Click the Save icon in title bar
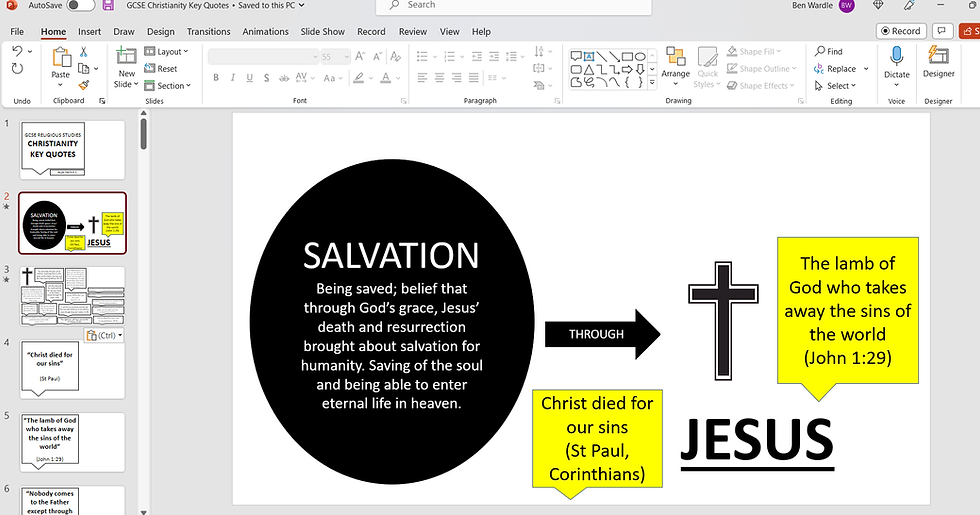This screenshot has height=515, width=980. (x=109, y=5)
